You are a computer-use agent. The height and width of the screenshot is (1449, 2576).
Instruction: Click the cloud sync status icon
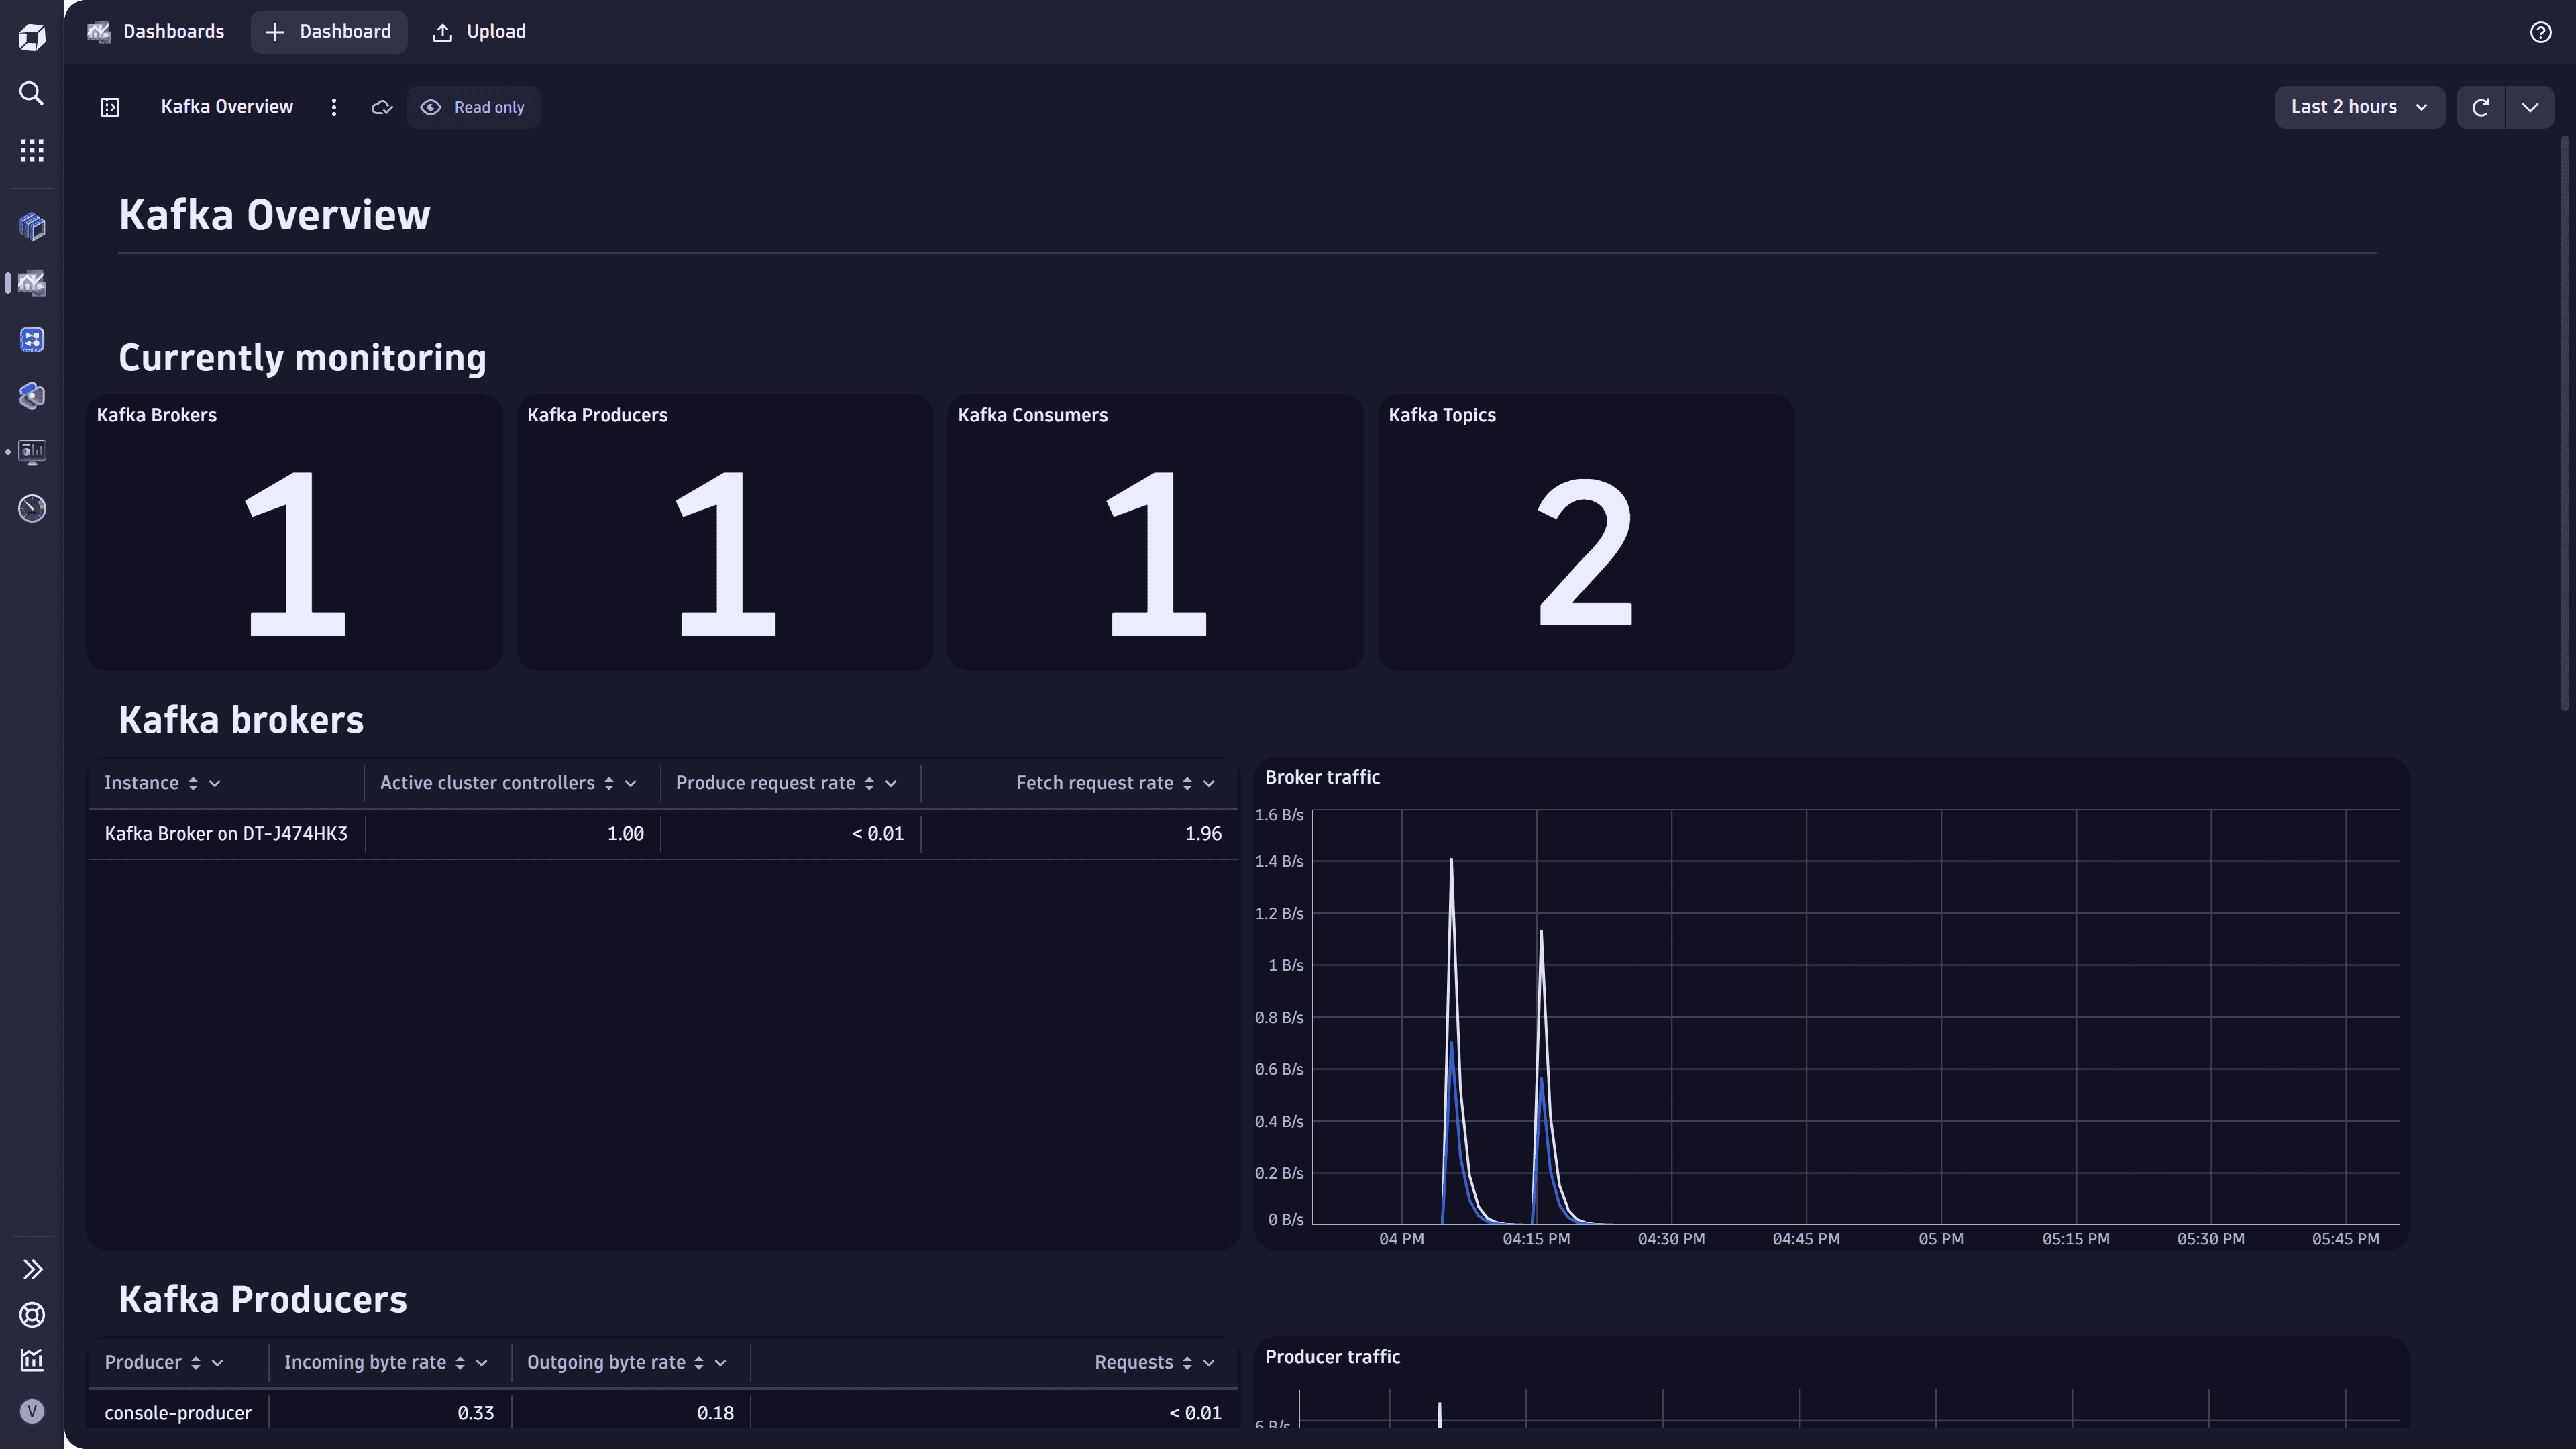(381, 107)
